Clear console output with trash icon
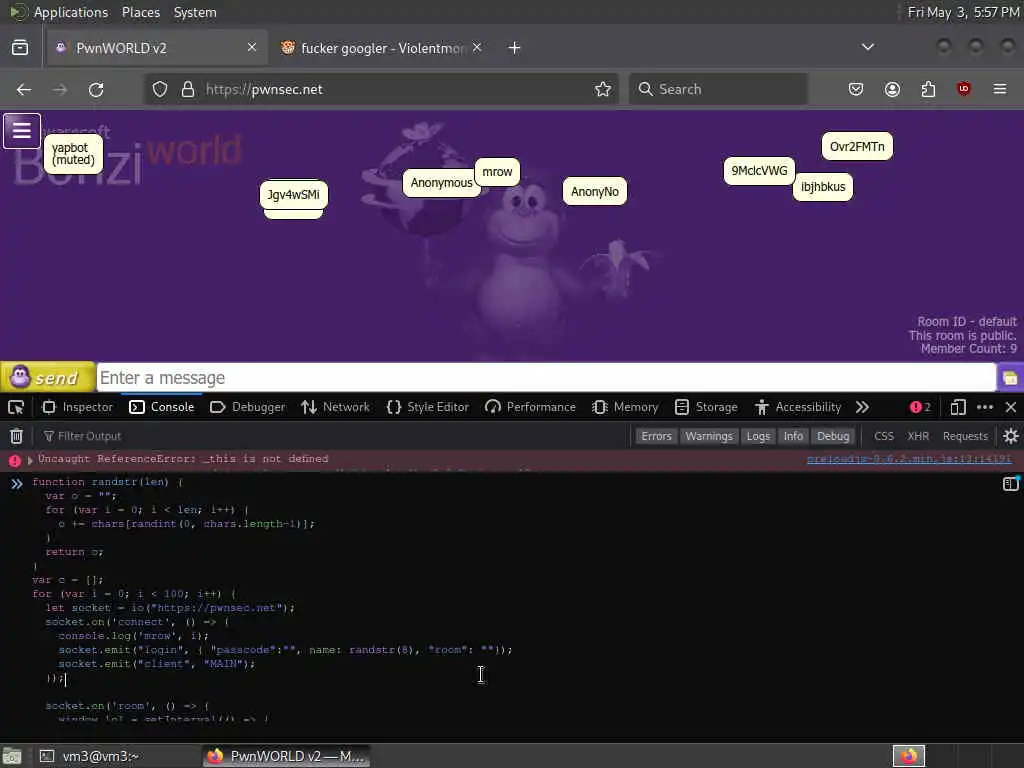The width and height of the screenshot is (1024, 768). [16, 436]
